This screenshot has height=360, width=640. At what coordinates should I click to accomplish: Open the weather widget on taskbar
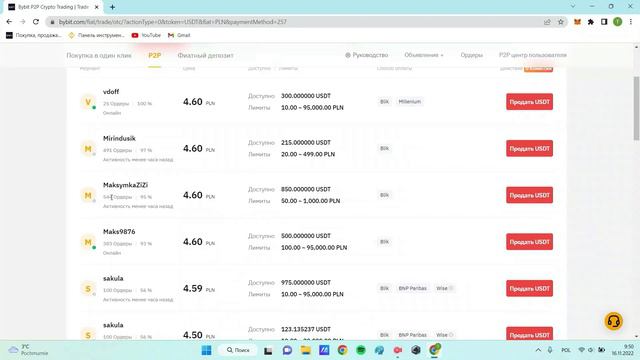[29, 350]
